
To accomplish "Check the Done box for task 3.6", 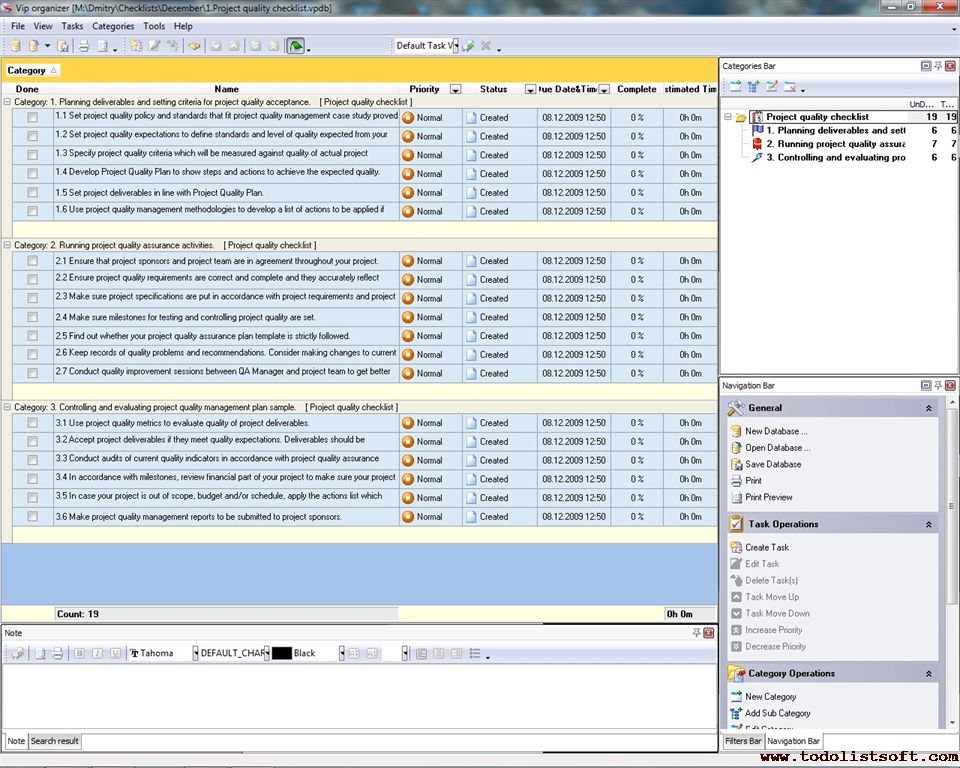I will point(32,516).
